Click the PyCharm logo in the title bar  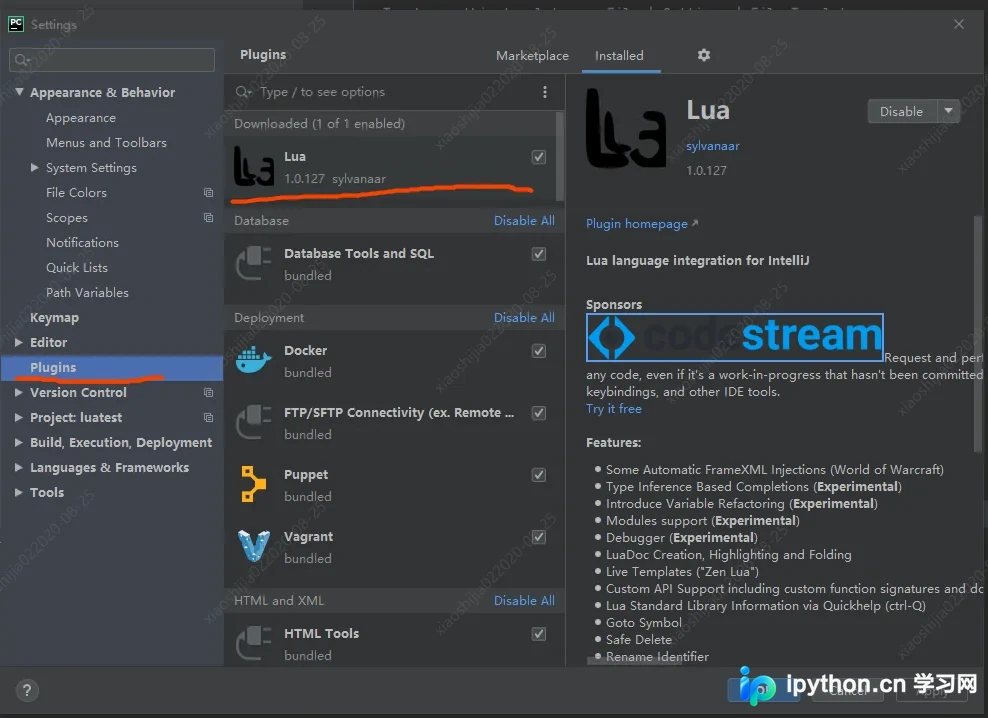click(16, 24)
